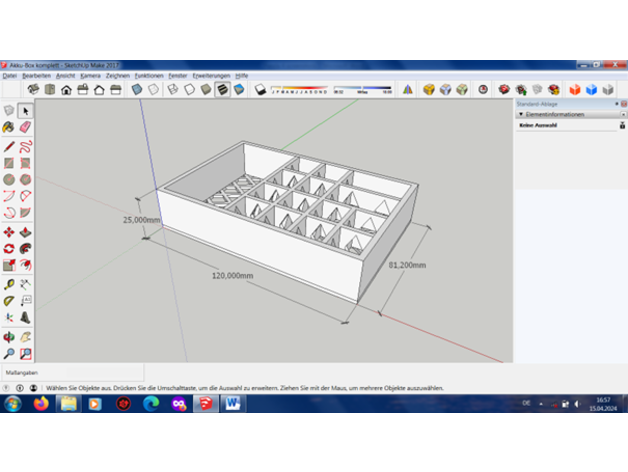Screen dimensions: 628x472
Task: Open Firefox from the taskbar
Action: pyautogui.click(x=41, y=403)
